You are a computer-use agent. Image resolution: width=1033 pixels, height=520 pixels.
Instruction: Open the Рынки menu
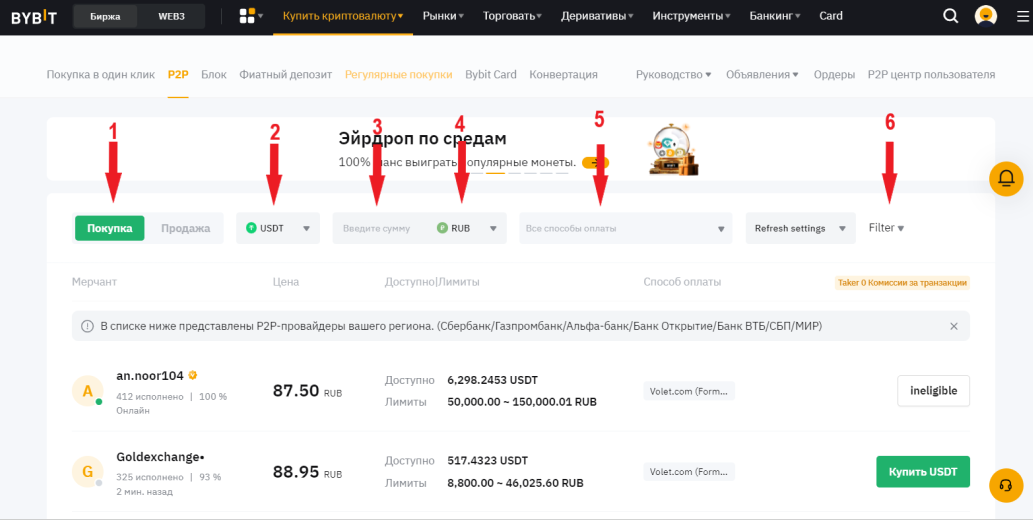click(443, 16)
